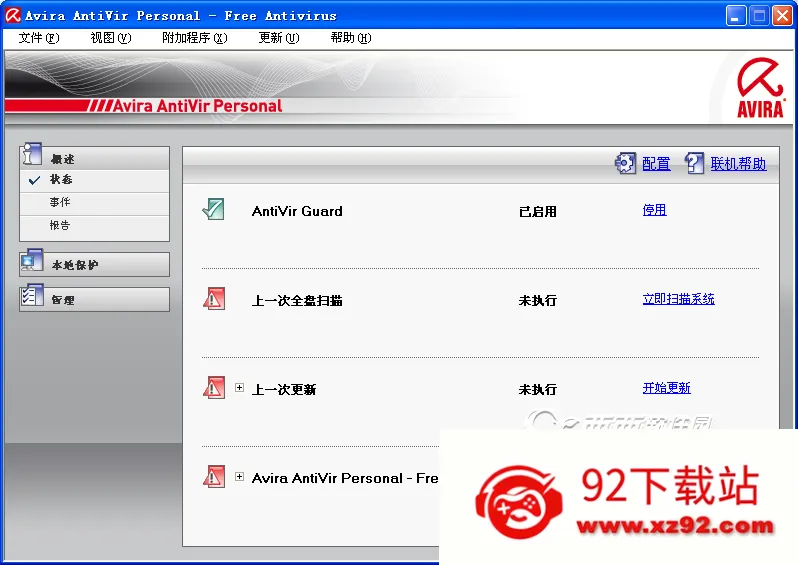This screenshot has width=798, height=565.
Task: Expand the 本地保护 sidebar section
Action: click(95, 265)
